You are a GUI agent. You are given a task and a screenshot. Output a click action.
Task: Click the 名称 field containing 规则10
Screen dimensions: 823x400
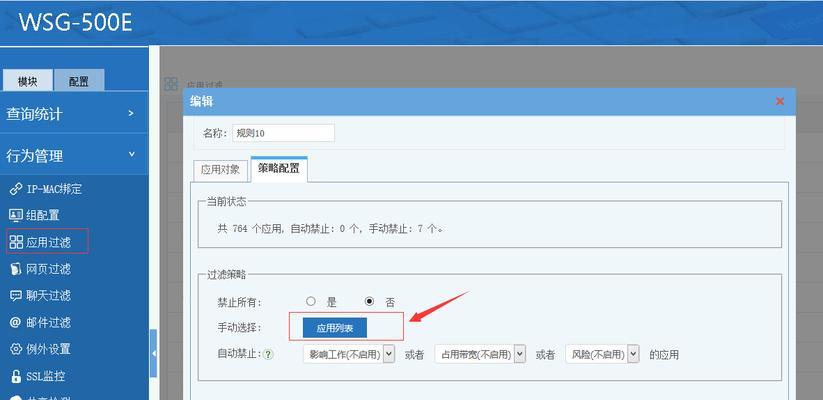click(283, 133)
